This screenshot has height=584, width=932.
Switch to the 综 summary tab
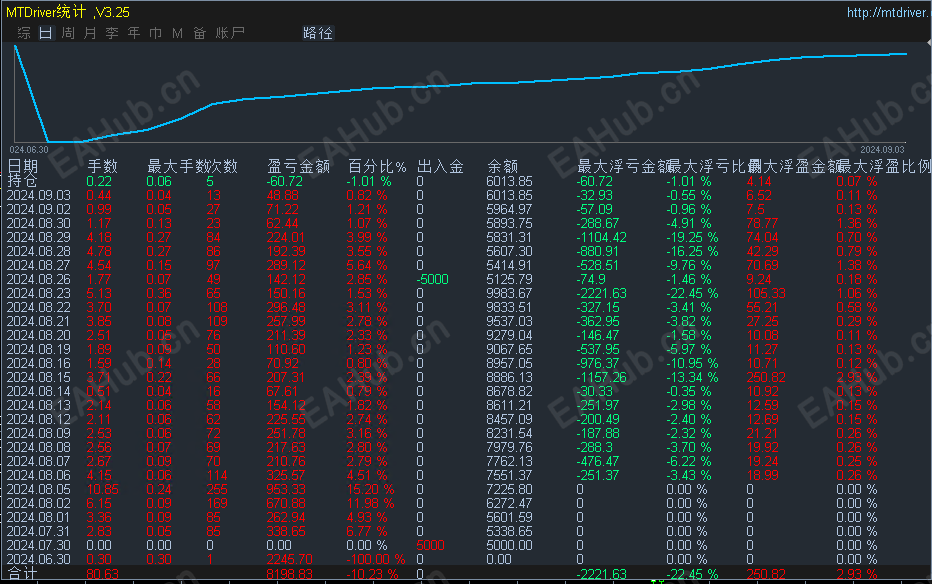point(24,33)
